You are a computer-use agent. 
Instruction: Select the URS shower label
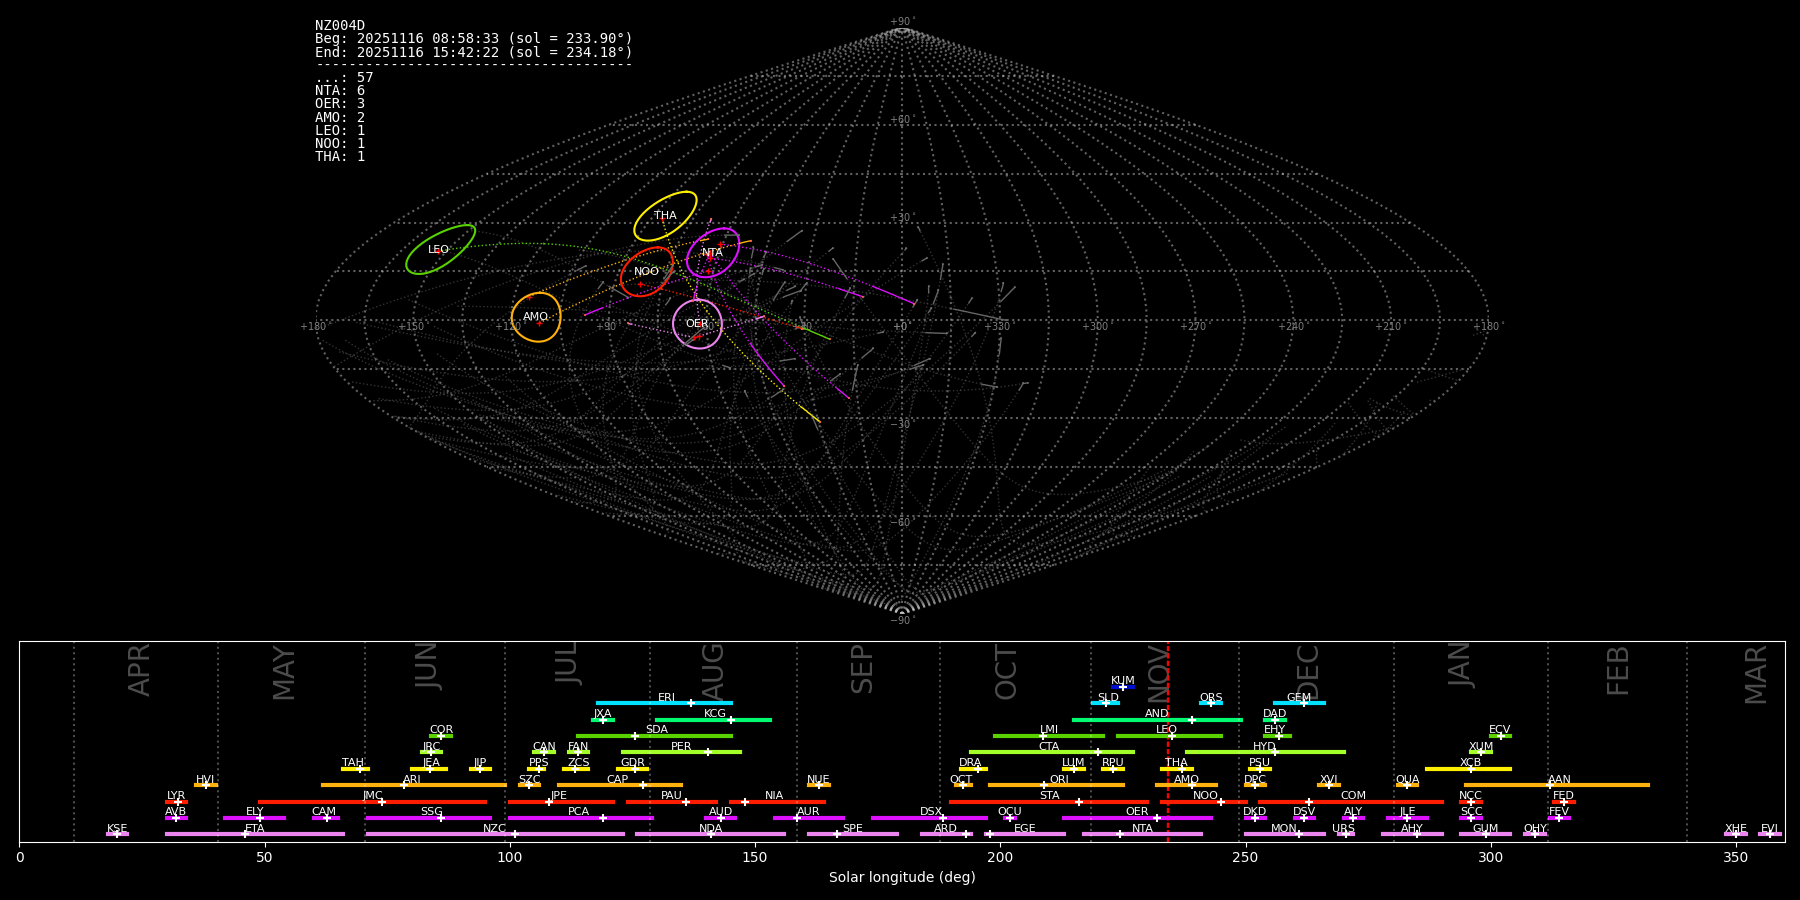(1343, 829)
